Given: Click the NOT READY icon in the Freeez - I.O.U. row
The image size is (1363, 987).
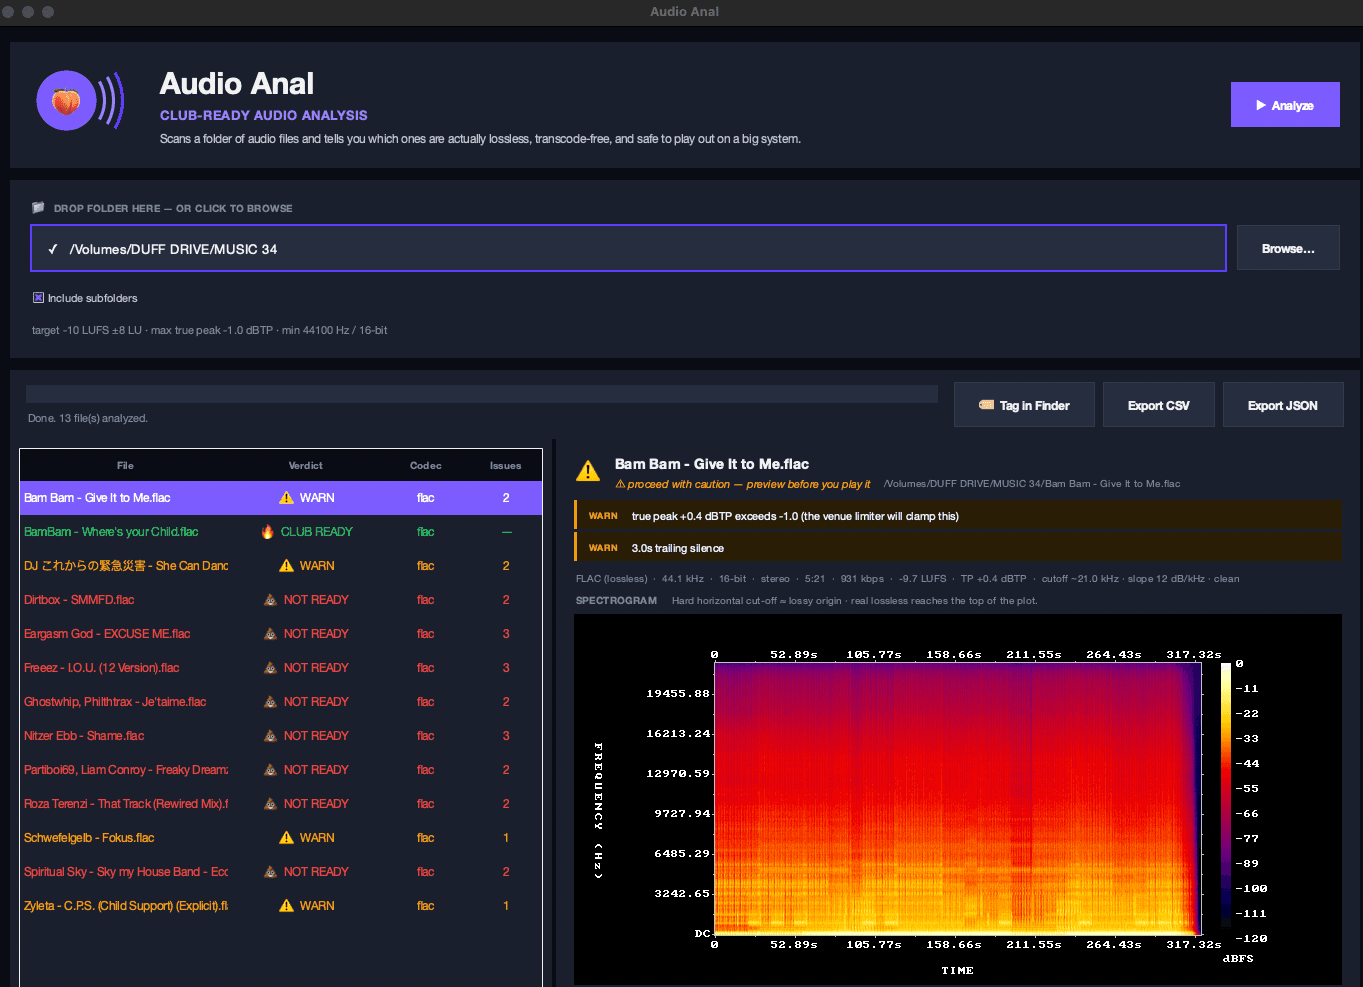Looking at the screenshot, I should pyautogui.click(x=270, y=668).
